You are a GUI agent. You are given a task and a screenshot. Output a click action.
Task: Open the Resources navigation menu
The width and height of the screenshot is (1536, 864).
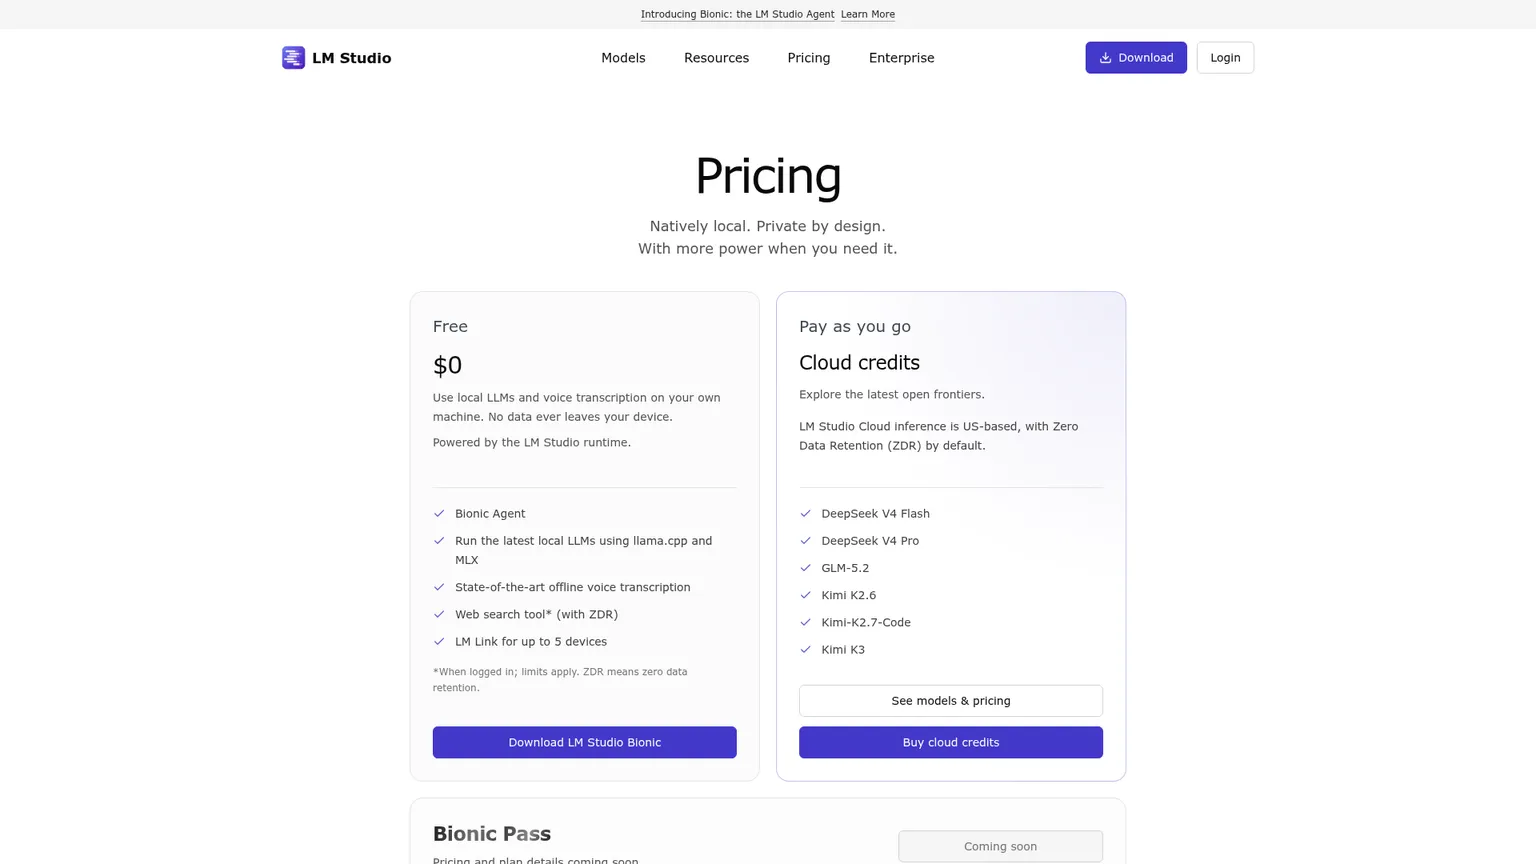pyautogui.click(x=716, y=58)
